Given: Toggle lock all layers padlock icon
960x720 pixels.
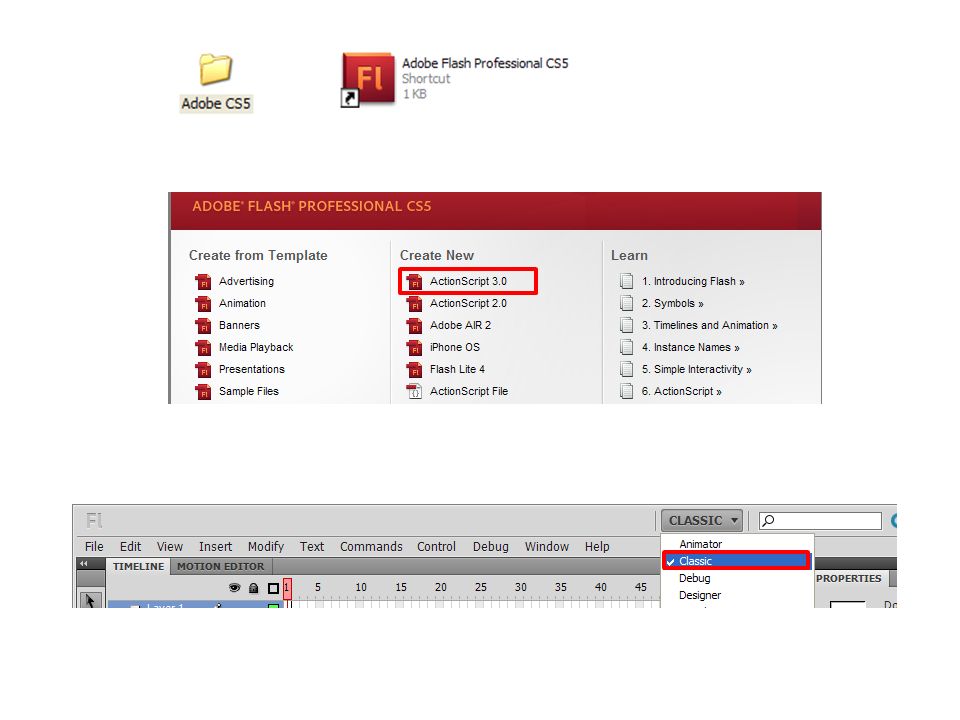Looking at the screenshot, I should (253, 588).
